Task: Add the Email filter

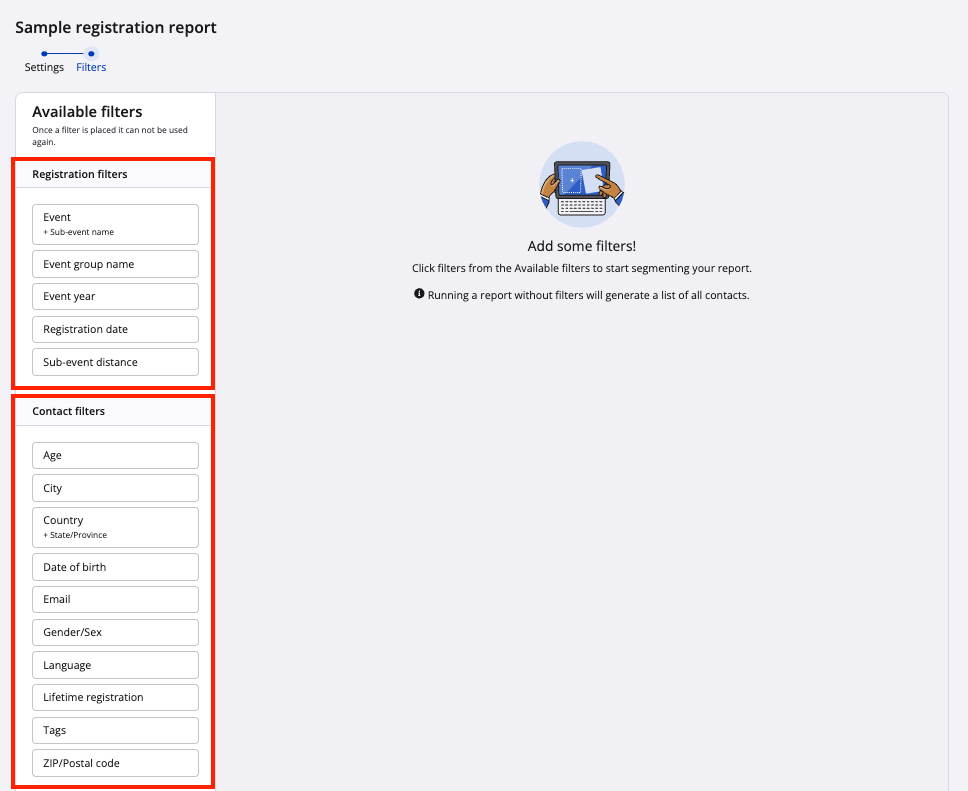Action: pyautogui.click(x=115, y=599)
